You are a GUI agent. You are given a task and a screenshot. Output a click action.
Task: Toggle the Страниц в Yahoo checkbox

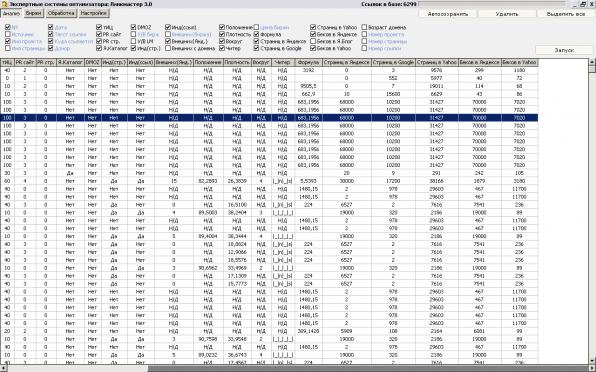point(313,27)
